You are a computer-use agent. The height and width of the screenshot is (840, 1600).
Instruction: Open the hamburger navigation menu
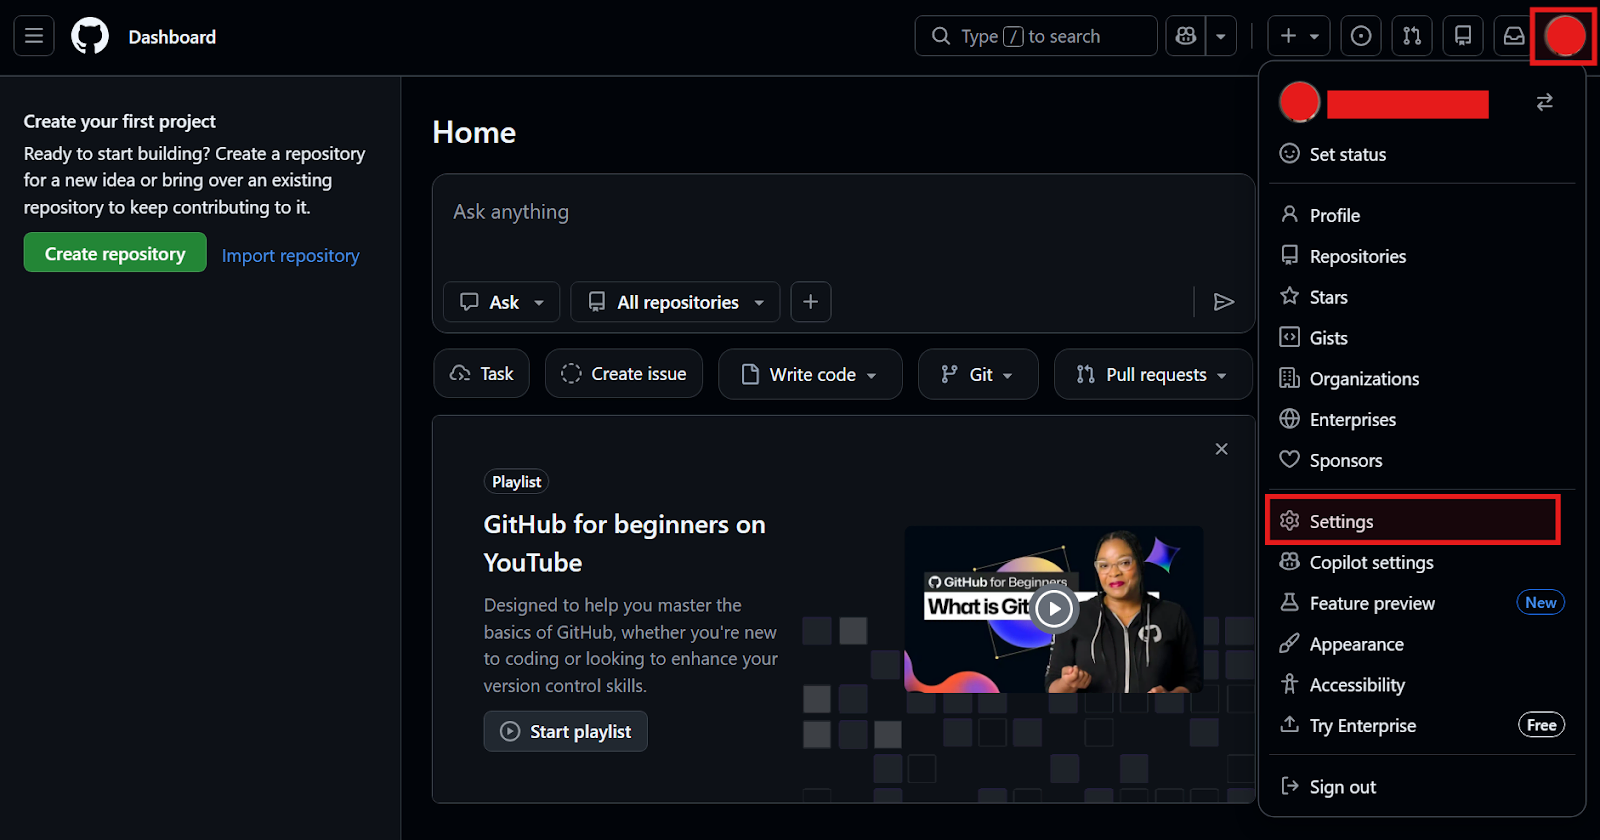click(x=34, y=37)
